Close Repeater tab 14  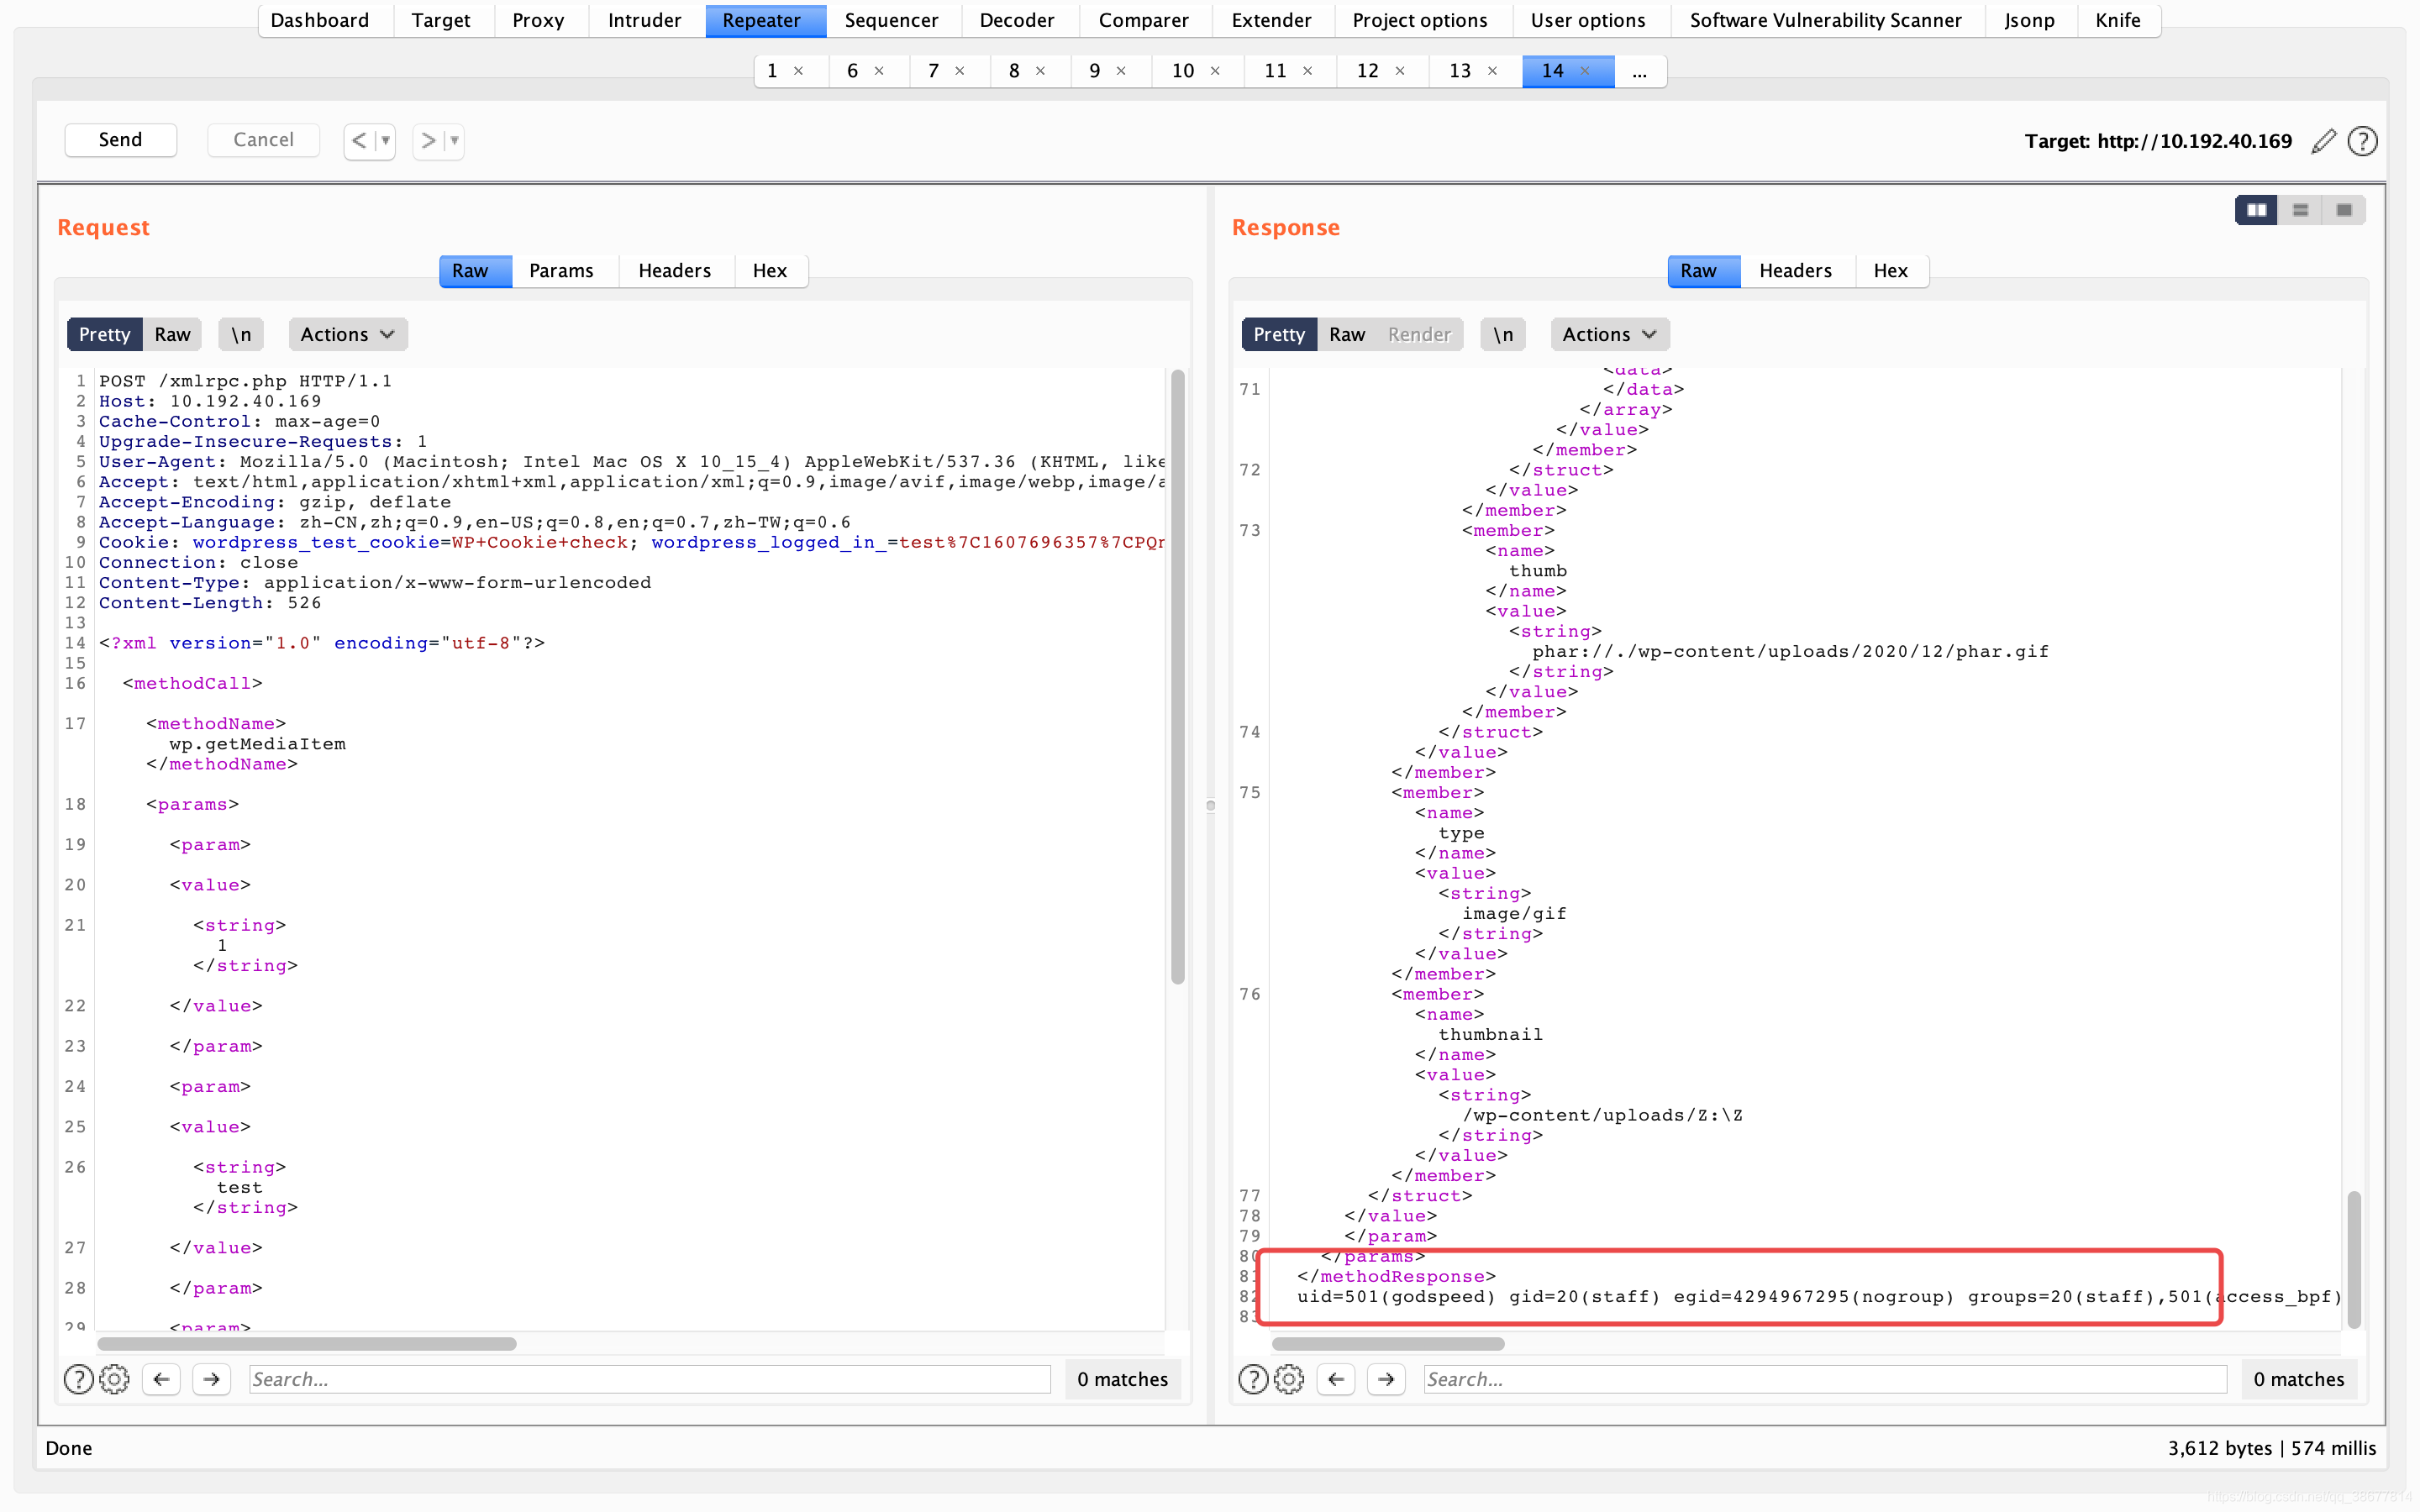point(1585,71)
